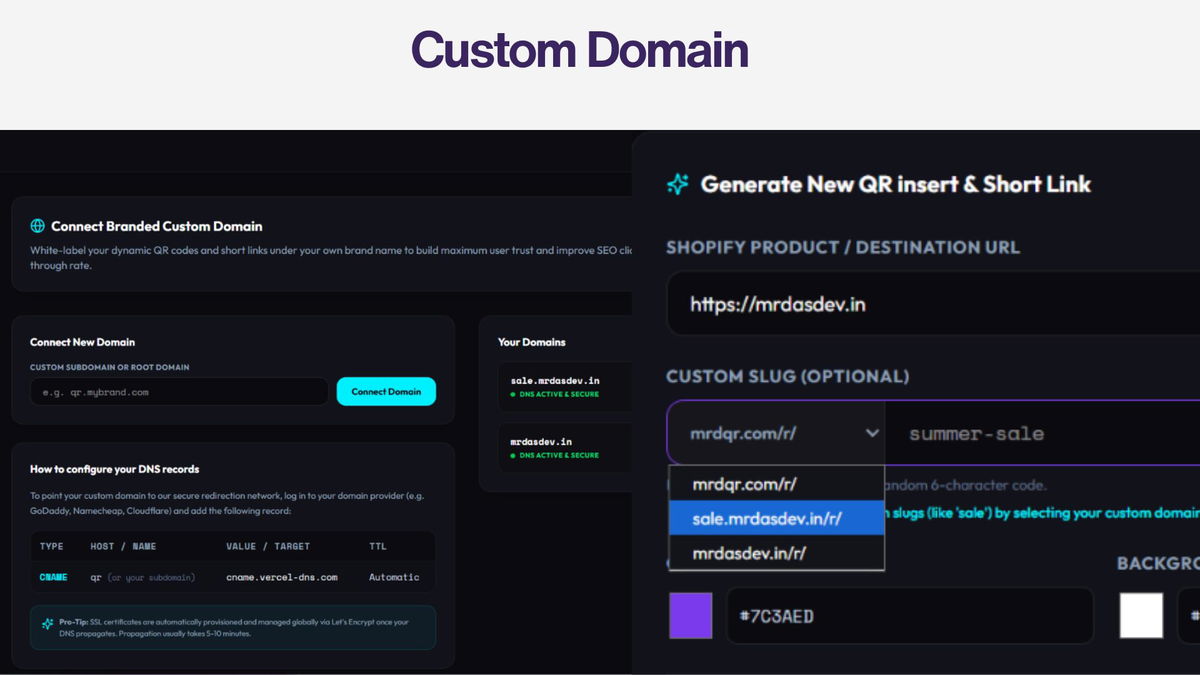Click the VALUE / TARGET column header
The height and width of the screenshot is (675, 1200).
click(268, 546)
